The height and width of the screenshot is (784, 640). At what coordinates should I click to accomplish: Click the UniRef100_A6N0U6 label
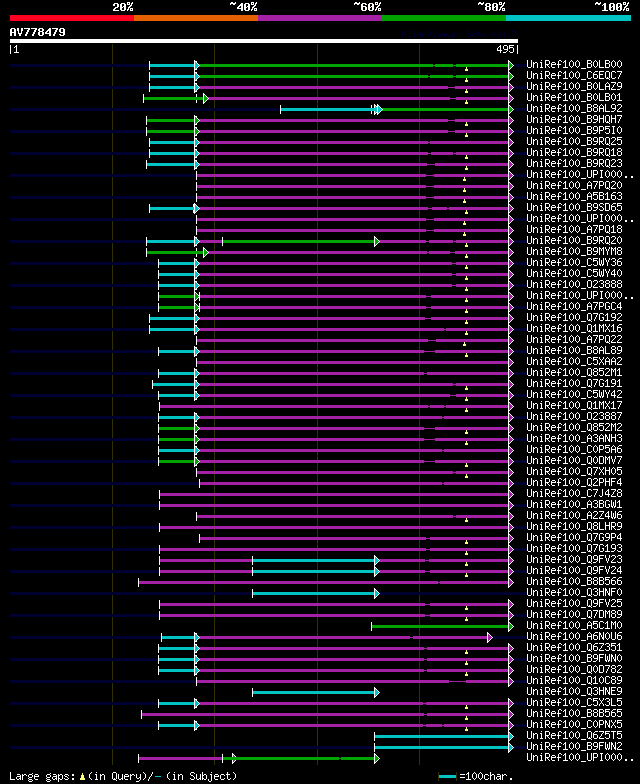[x=574, y=636]
